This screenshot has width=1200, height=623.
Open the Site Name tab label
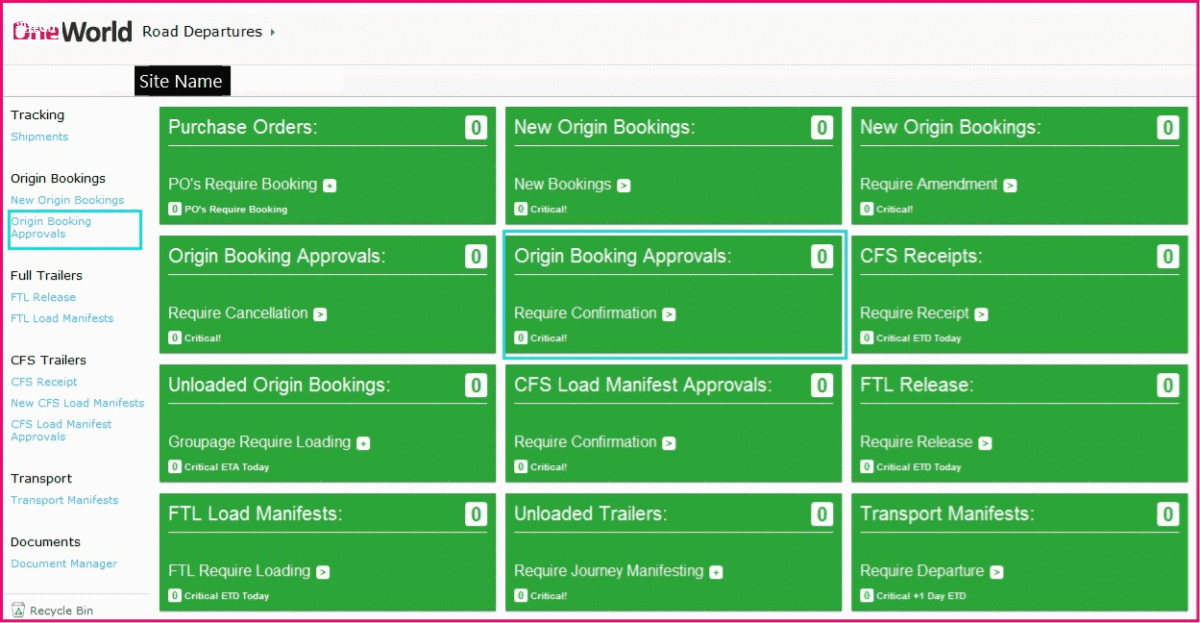click(181, 81)
